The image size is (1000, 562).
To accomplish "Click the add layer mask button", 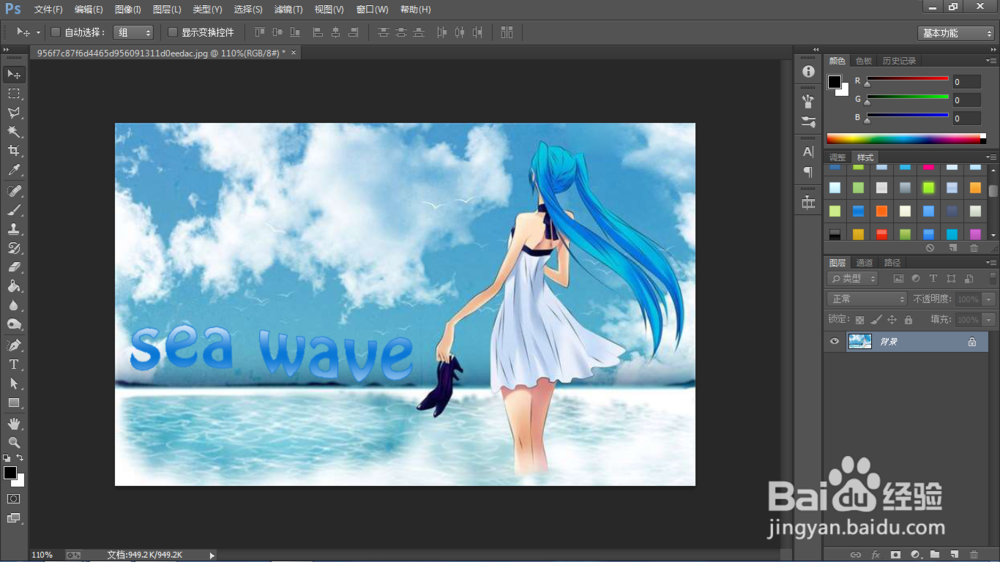I will (895, 554).
